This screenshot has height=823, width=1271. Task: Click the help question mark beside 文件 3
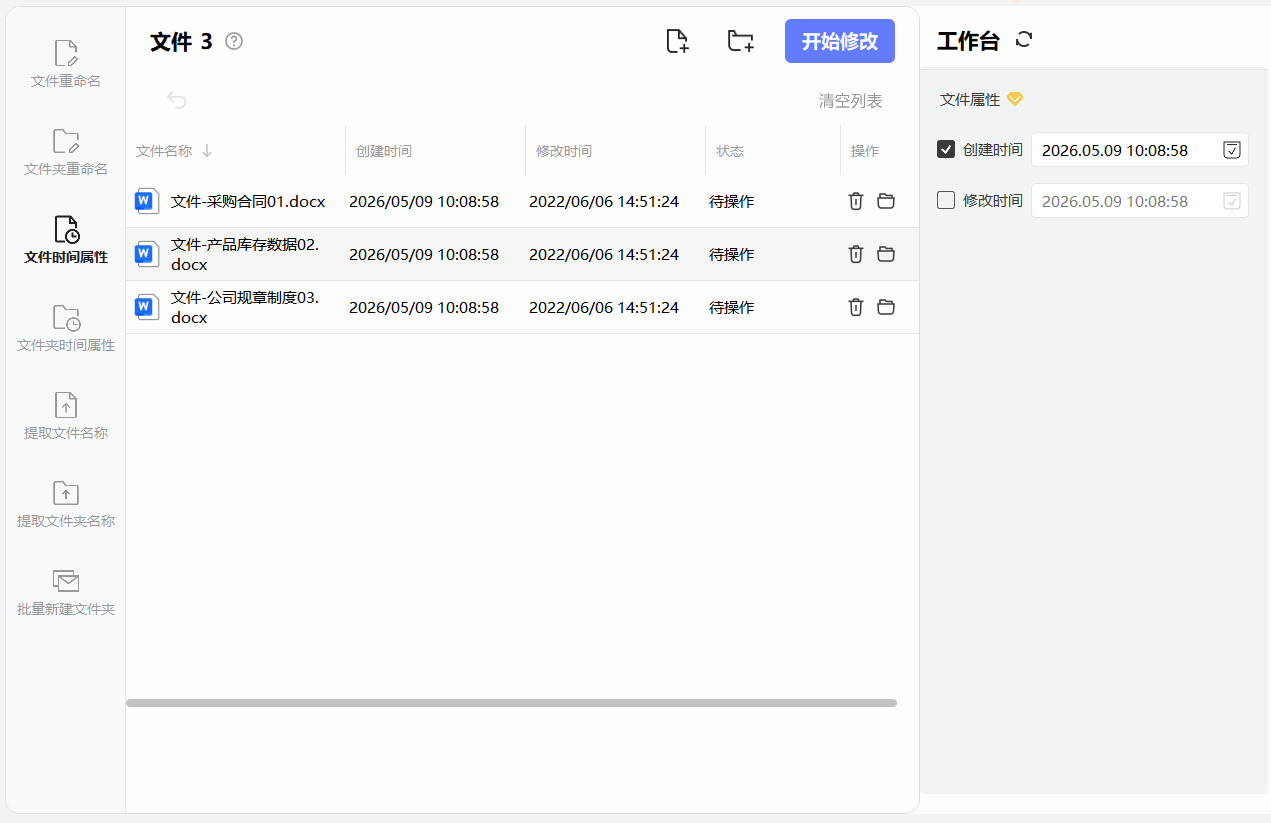pos(234,41)
